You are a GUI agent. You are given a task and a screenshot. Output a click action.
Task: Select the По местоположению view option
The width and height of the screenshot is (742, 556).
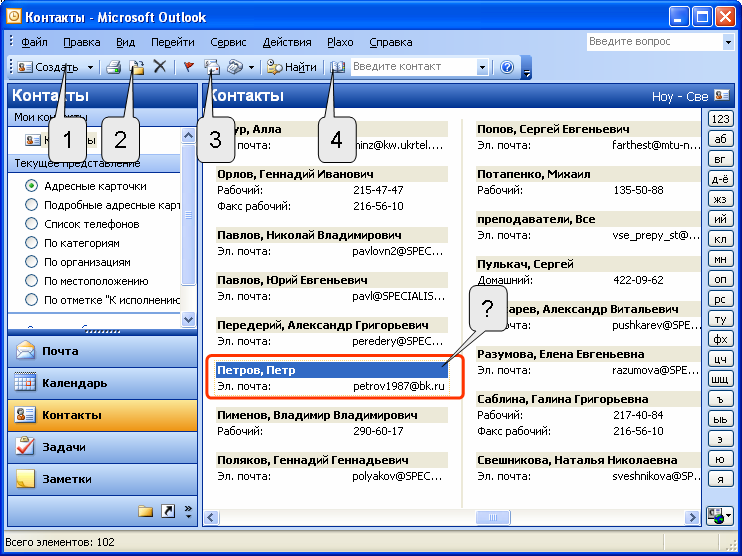31,281
